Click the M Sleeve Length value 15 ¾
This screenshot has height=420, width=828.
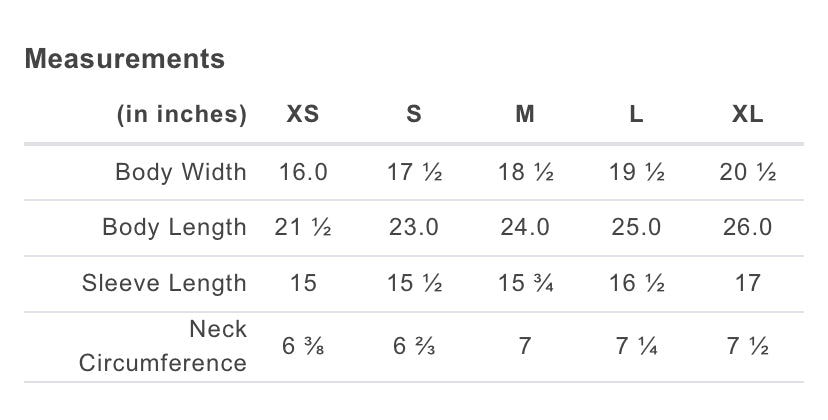tap(525, 283)
